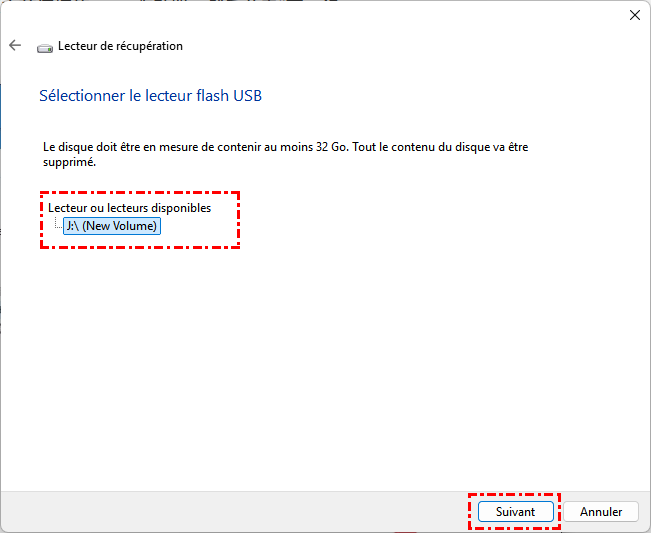The image size is (651, 533).
Task: Click the recovery drive icon in header
Action: [44, 47]
